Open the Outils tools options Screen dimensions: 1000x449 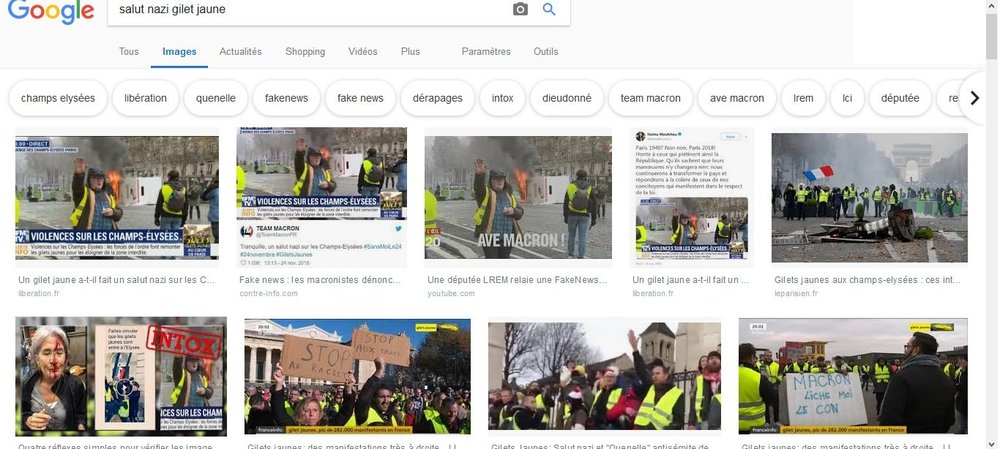click(x=546, y=52)
